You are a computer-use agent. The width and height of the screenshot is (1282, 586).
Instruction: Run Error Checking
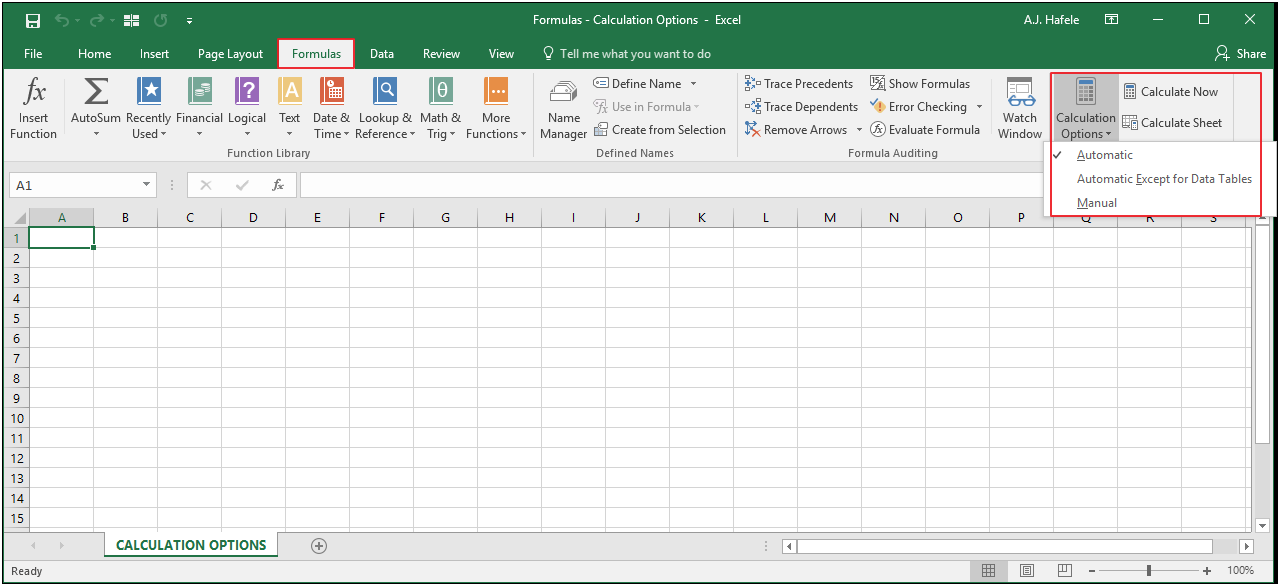pos(918,107)
